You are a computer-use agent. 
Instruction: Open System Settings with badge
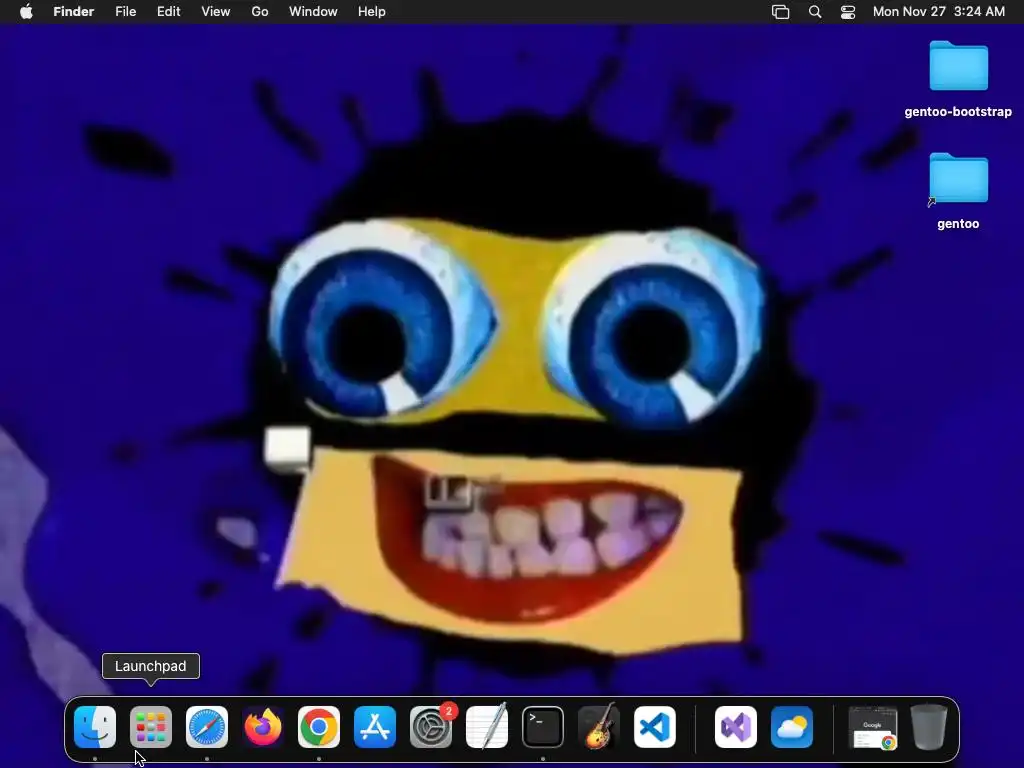pos(431,727)
